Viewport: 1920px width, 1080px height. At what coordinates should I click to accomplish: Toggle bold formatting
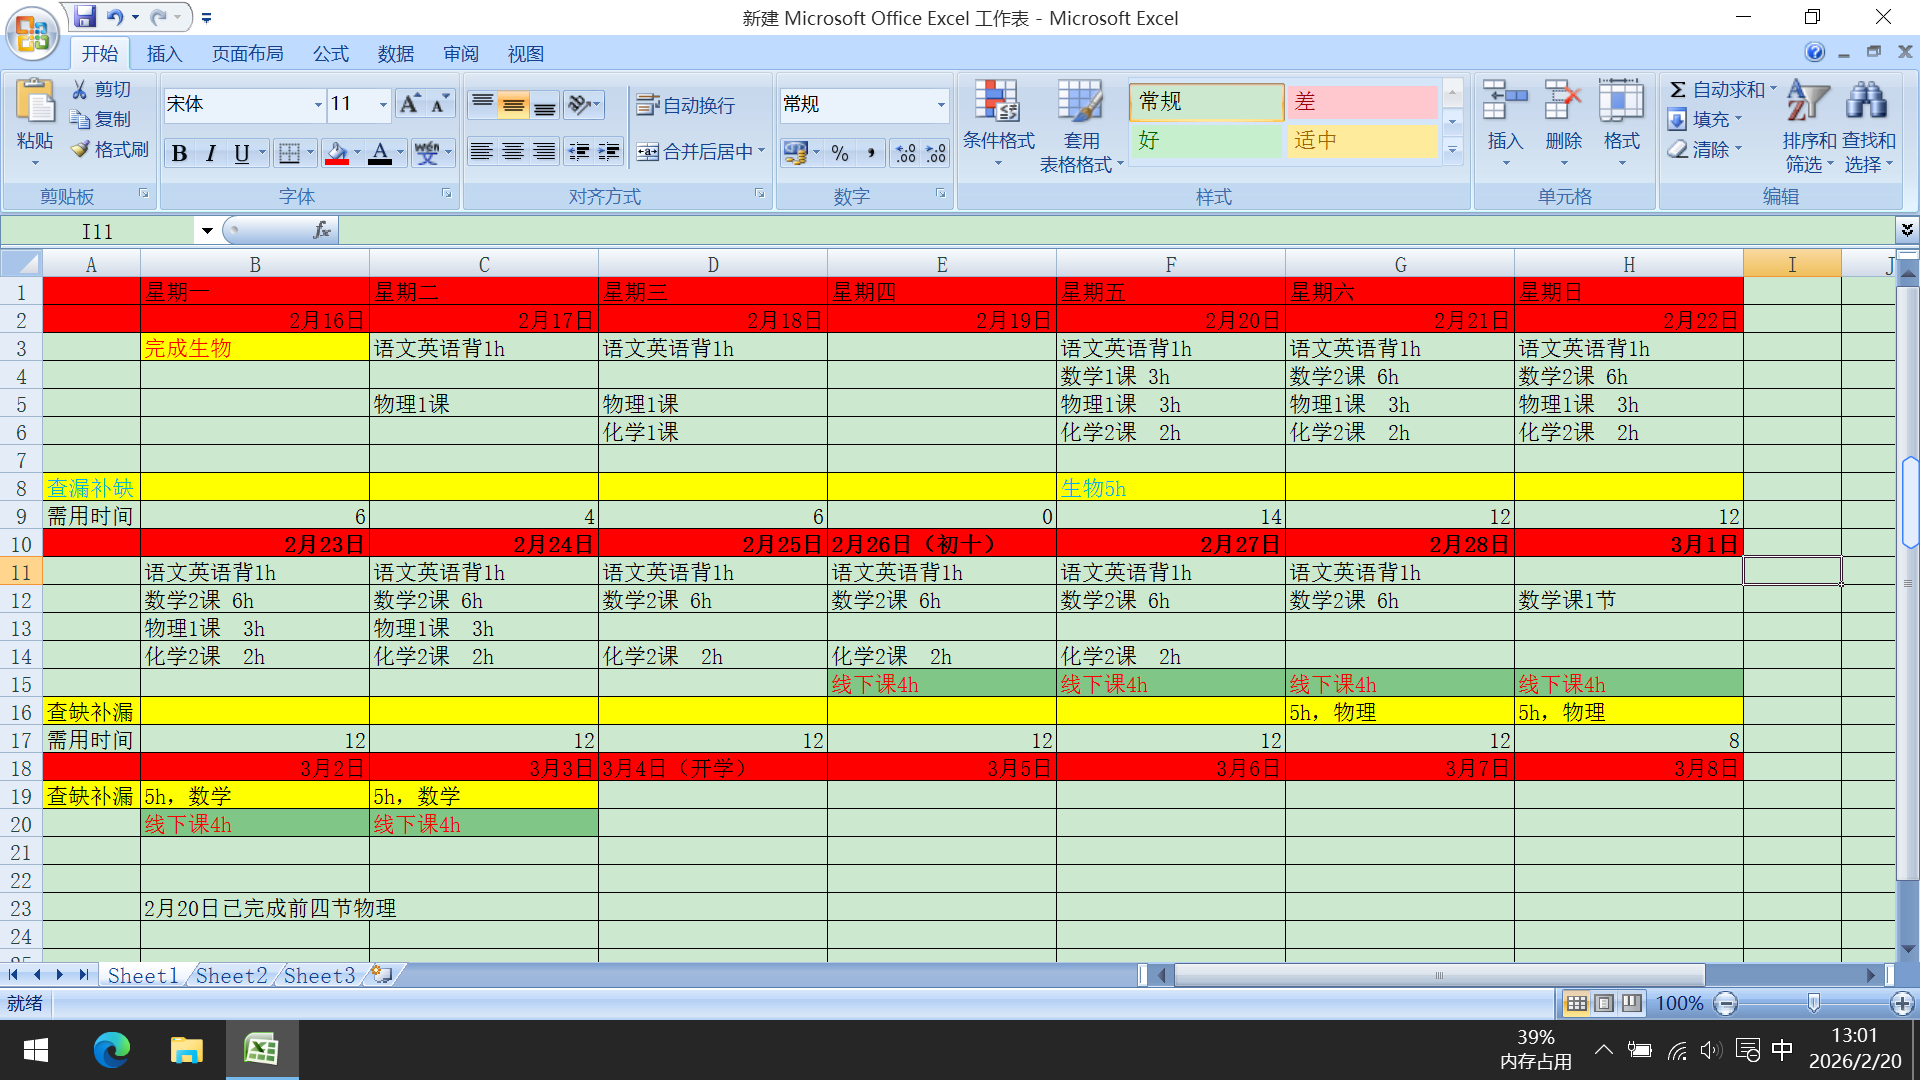(x=179, y=153)
